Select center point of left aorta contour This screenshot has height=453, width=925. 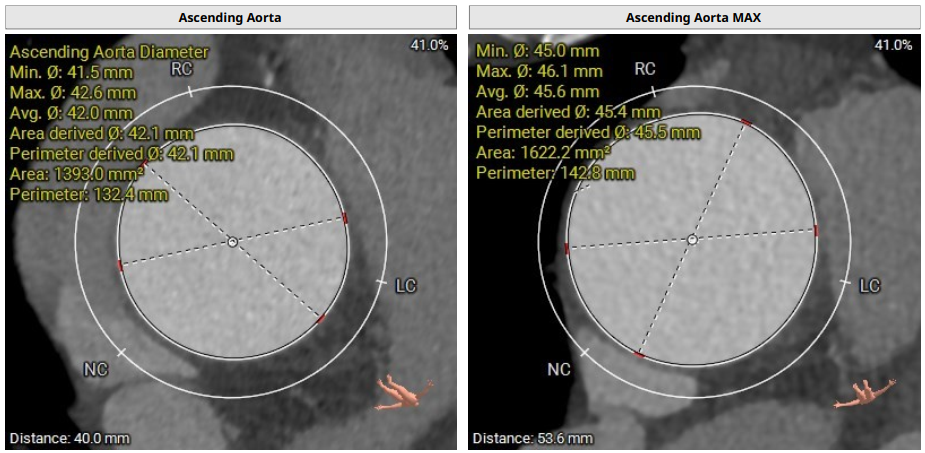(232, 242)
